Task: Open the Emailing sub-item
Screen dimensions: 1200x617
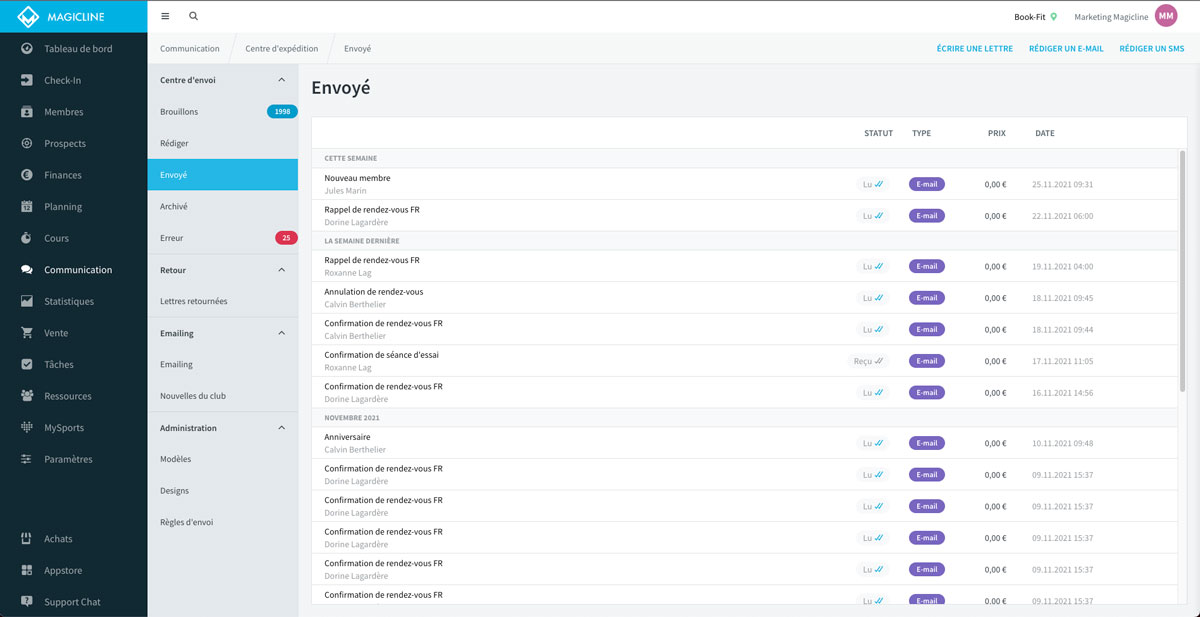Action: point(222,364)
